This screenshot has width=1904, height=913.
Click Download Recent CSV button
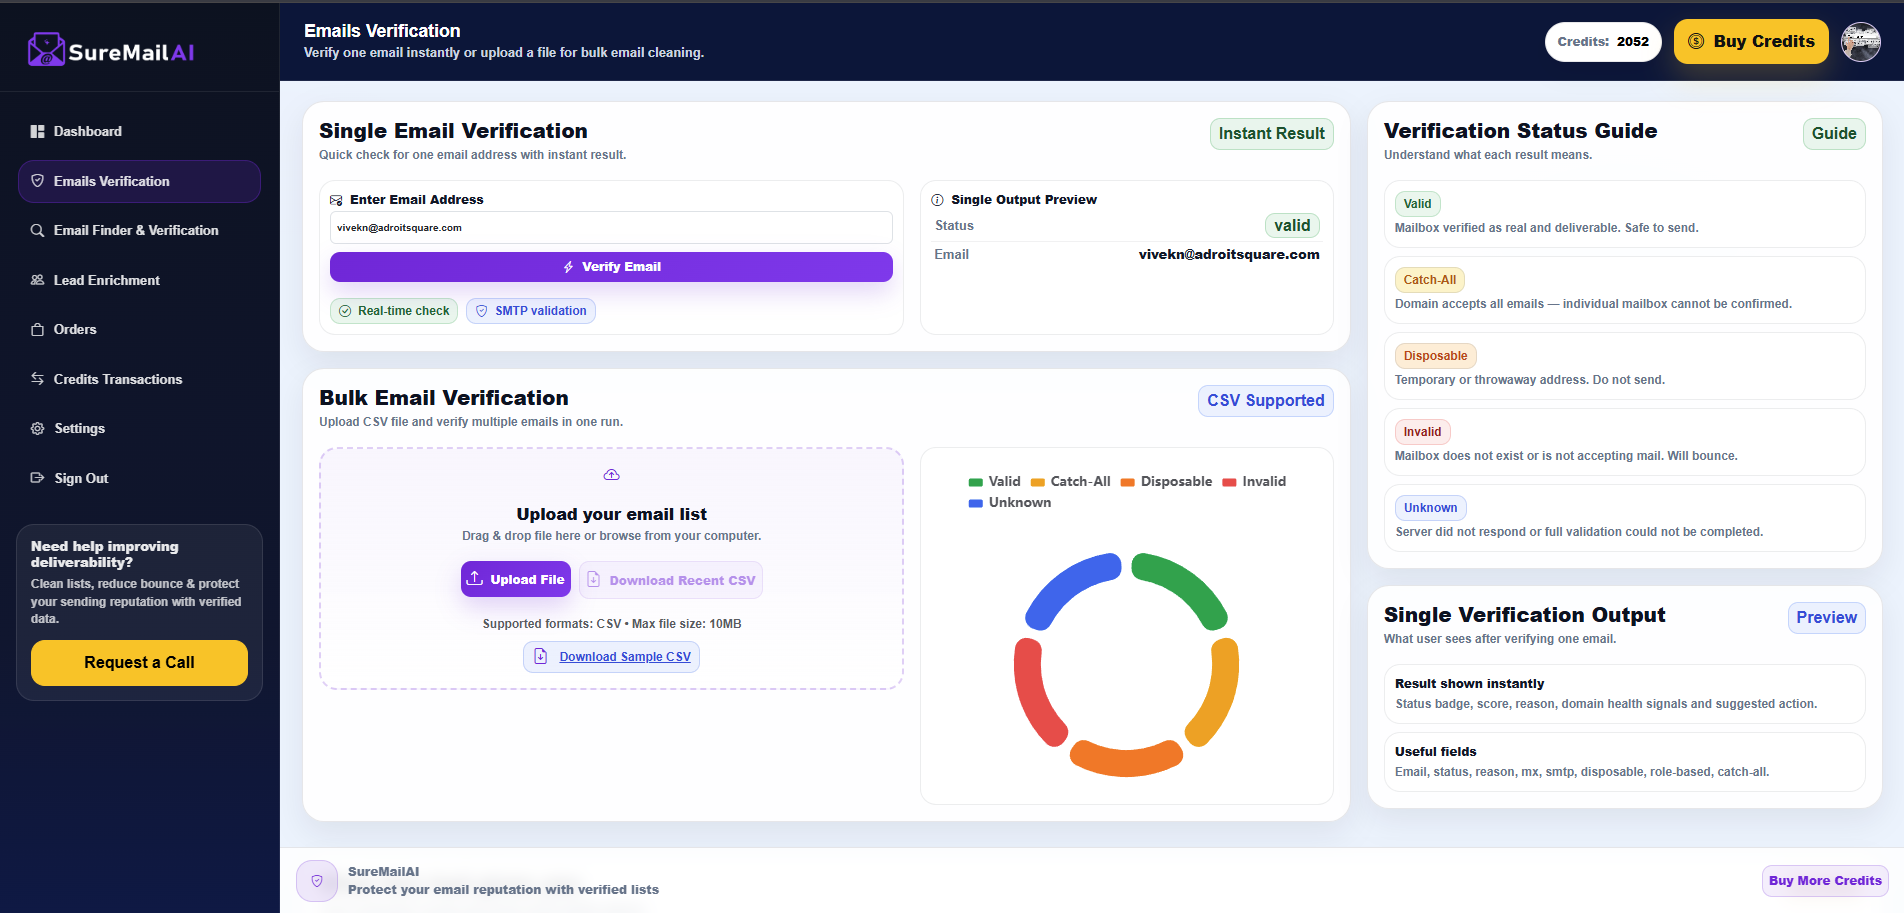[671, 580]
